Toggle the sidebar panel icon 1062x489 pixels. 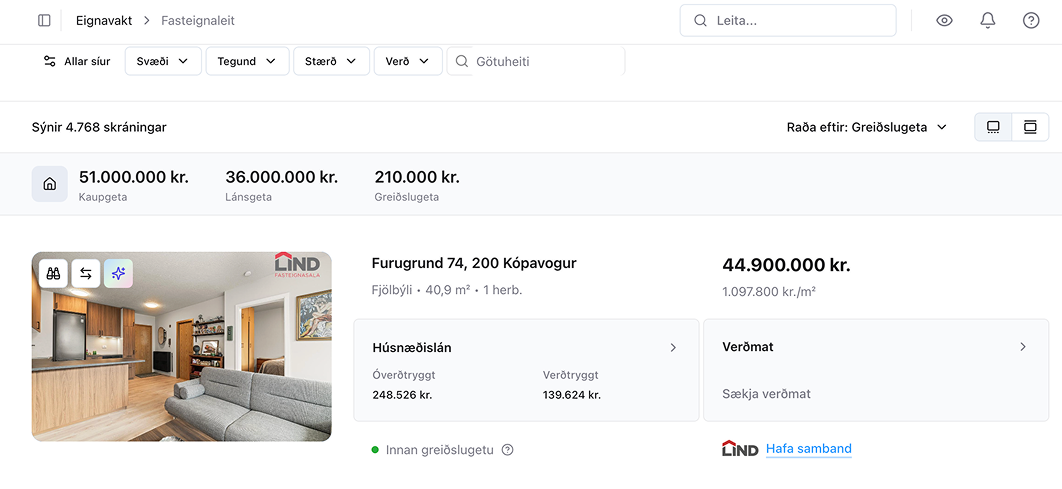(x=44, y=20)
